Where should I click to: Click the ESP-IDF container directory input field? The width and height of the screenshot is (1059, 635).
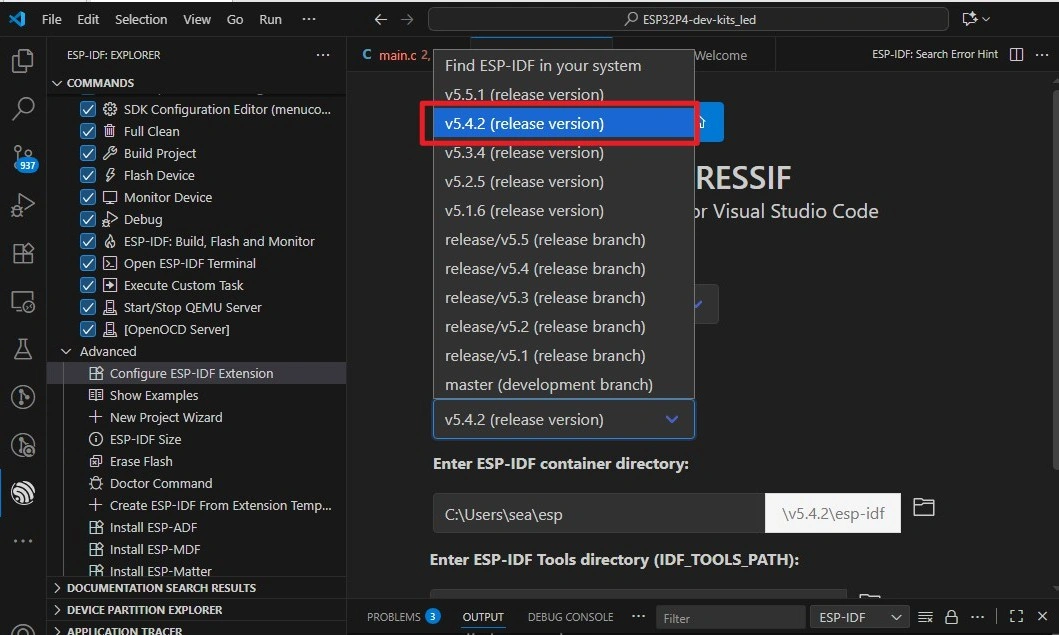tap(598, 514)
